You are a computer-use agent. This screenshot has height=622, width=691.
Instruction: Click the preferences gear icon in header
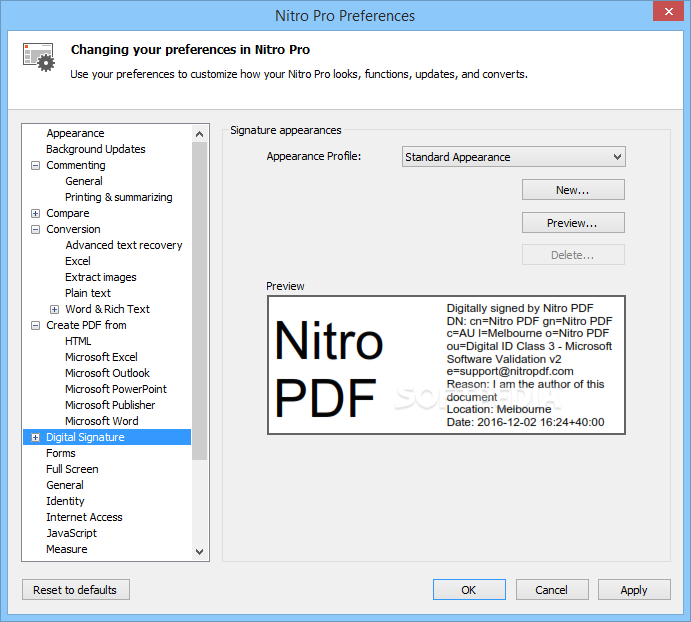(39, 57)
